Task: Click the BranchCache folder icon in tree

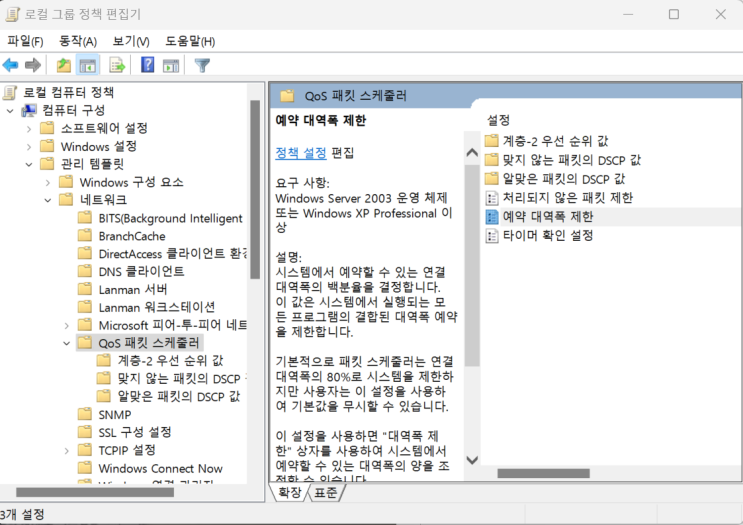Action: tap(85, 235)
